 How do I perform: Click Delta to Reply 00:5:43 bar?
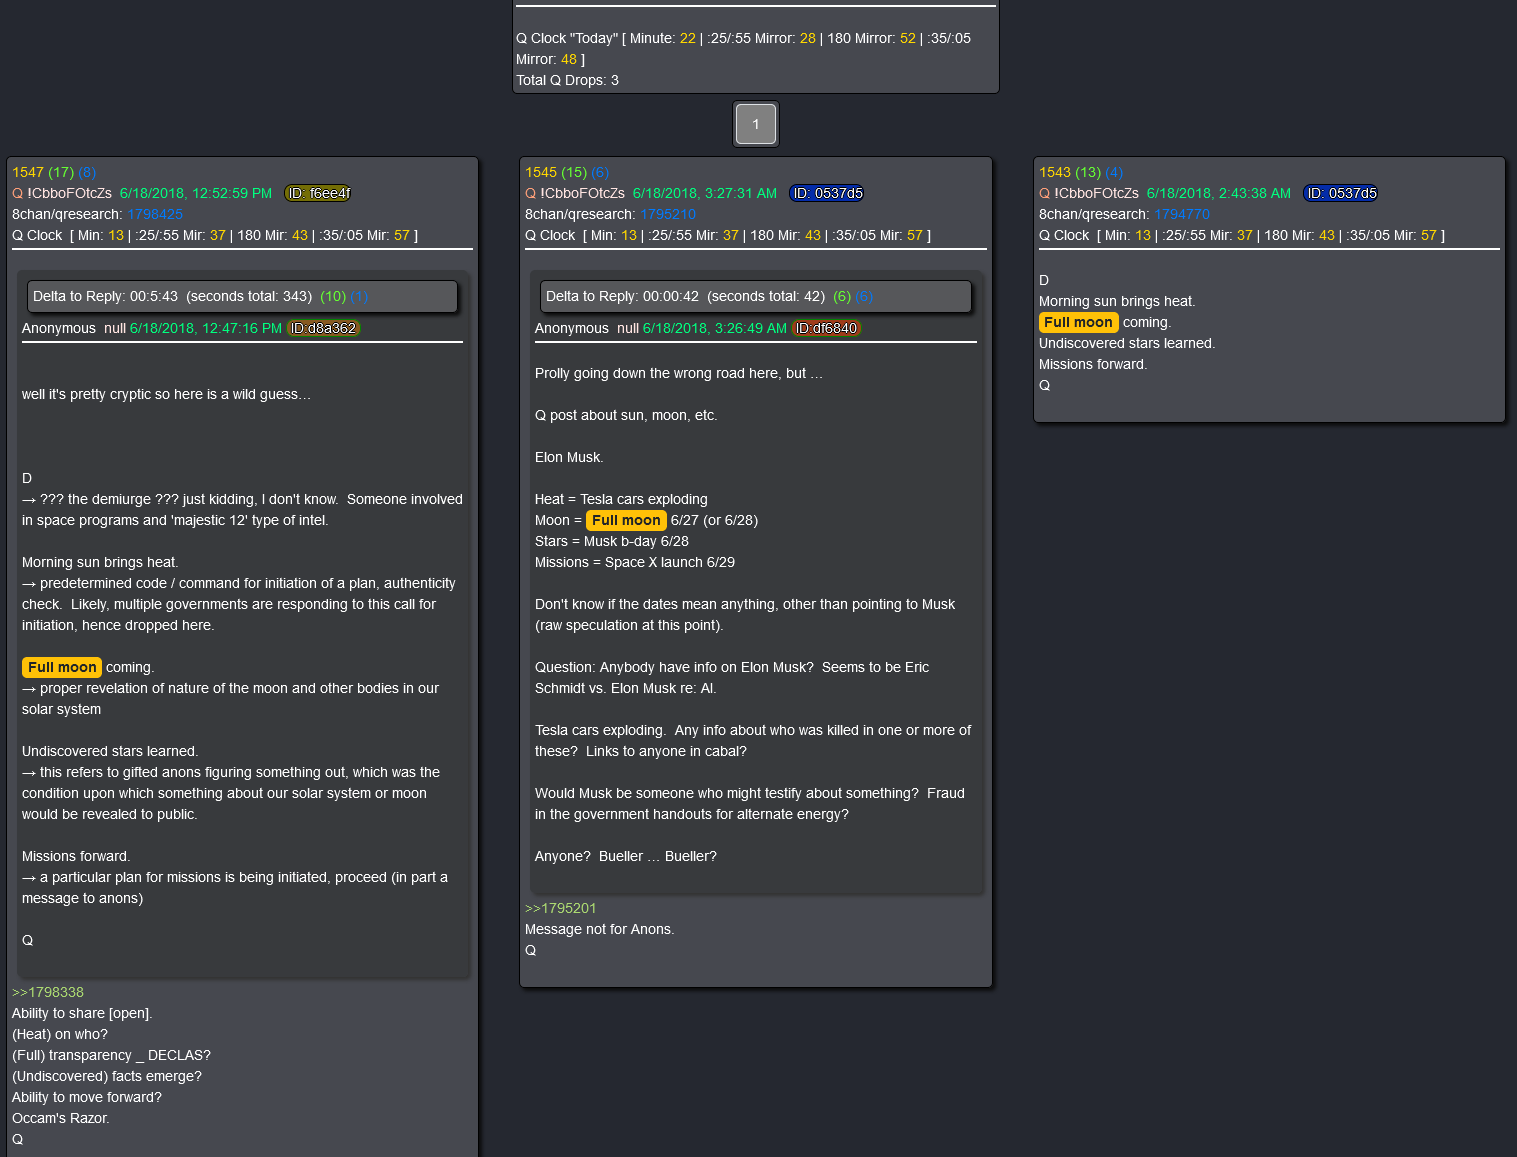click(x=242, y=296)
